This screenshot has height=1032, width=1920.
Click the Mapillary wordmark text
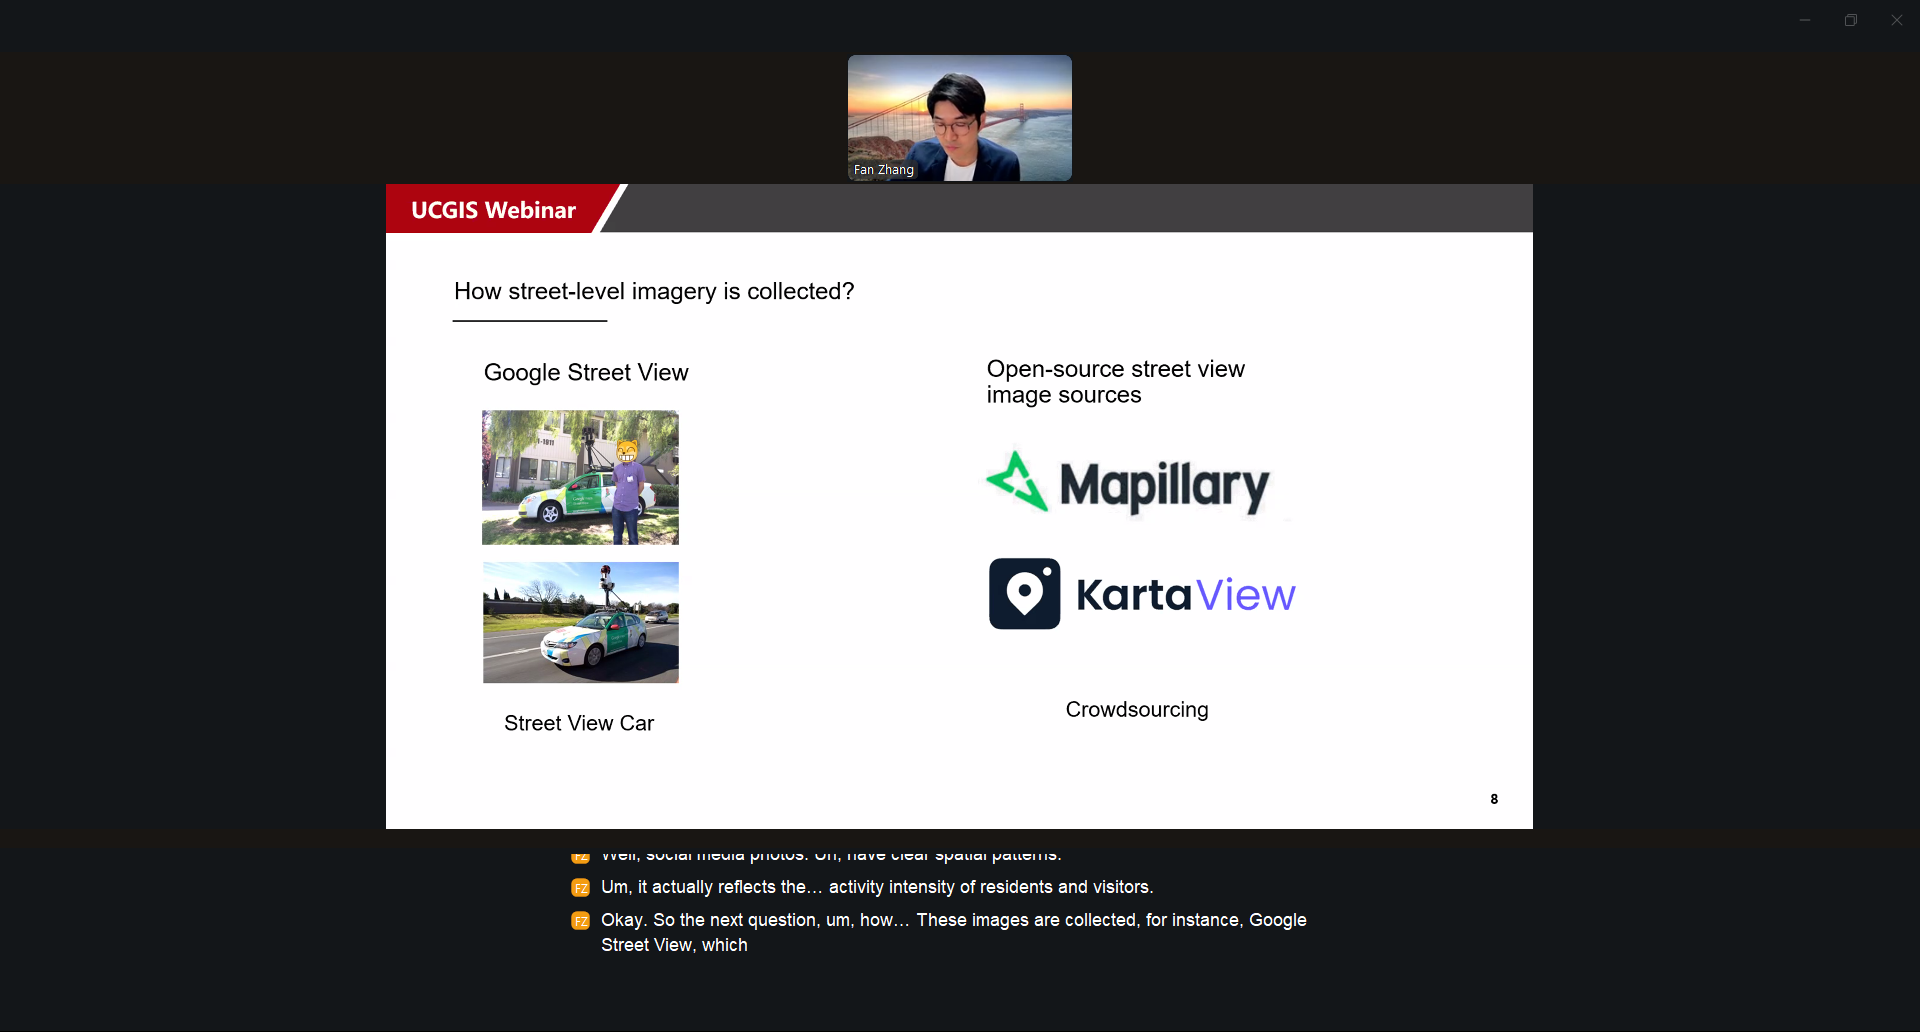pyautogui.click(x=1164, y=486)
